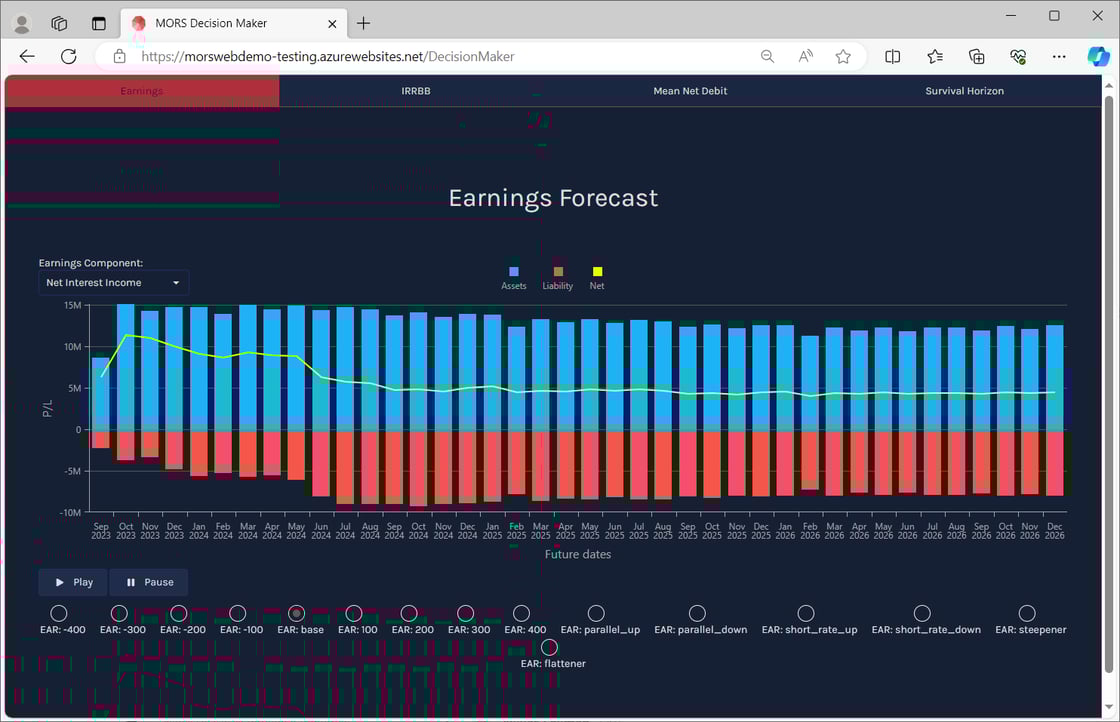Screen dimensions: 1120x722
Task: Open Copilot in the browser toolbar
Action: [x=1099, y=56]
